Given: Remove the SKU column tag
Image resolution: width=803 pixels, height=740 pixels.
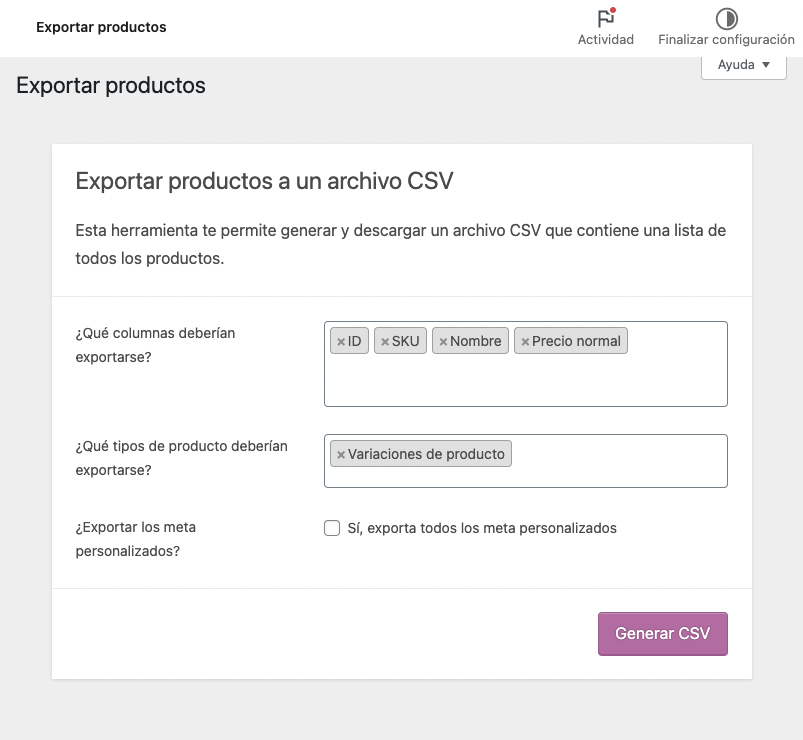Looking at the screenshot, I should tap(385, 342).
